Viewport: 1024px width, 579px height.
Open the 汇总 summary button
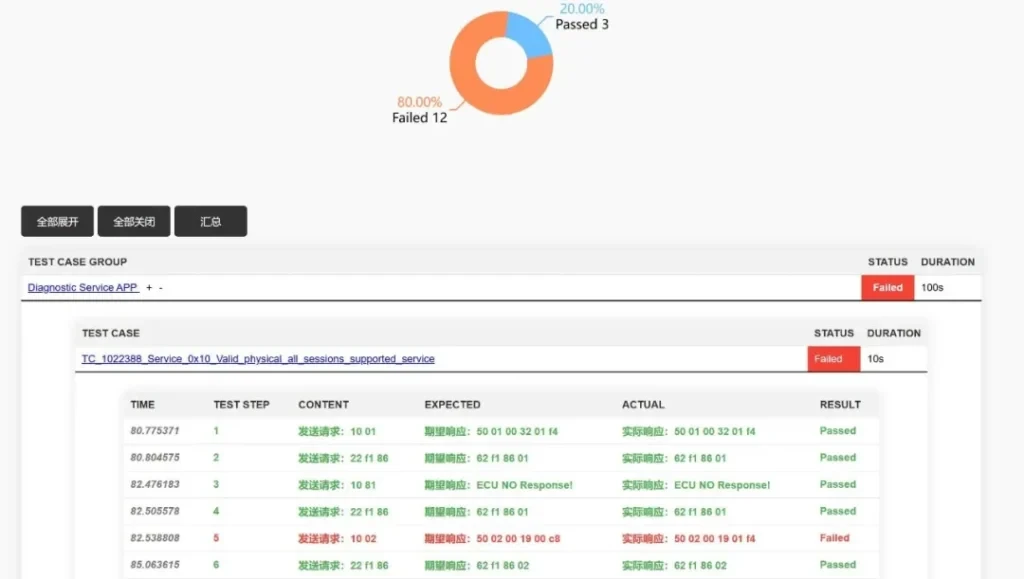coord(210,222)
